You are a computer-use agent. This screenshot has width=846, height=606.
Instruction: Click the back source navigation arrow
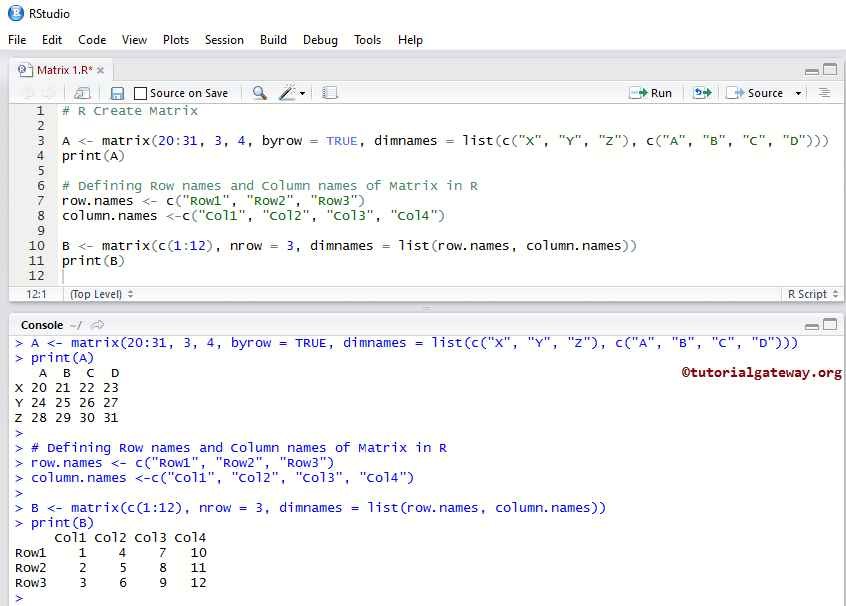27,92
